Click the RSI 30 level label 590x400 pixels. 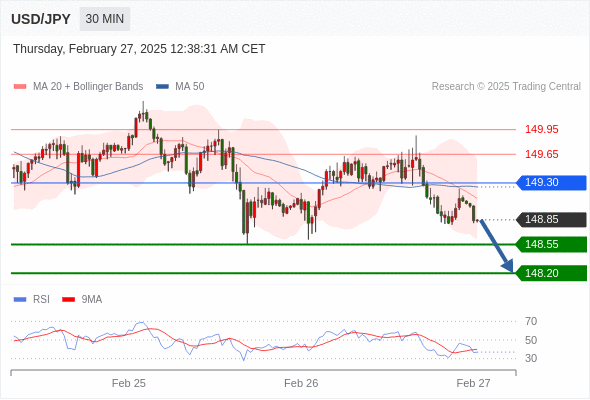[531, 358]
